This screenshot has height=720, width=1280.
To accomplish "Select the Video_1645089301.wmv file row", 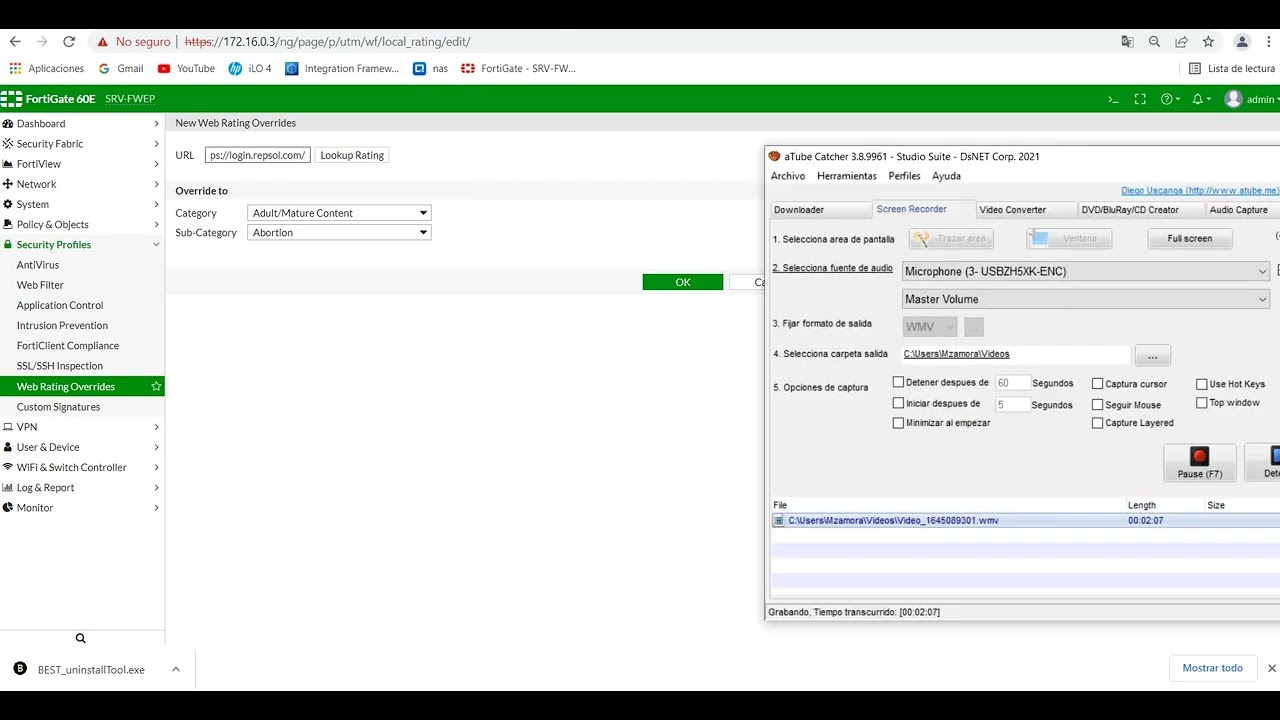I will tap(1025, 520).
